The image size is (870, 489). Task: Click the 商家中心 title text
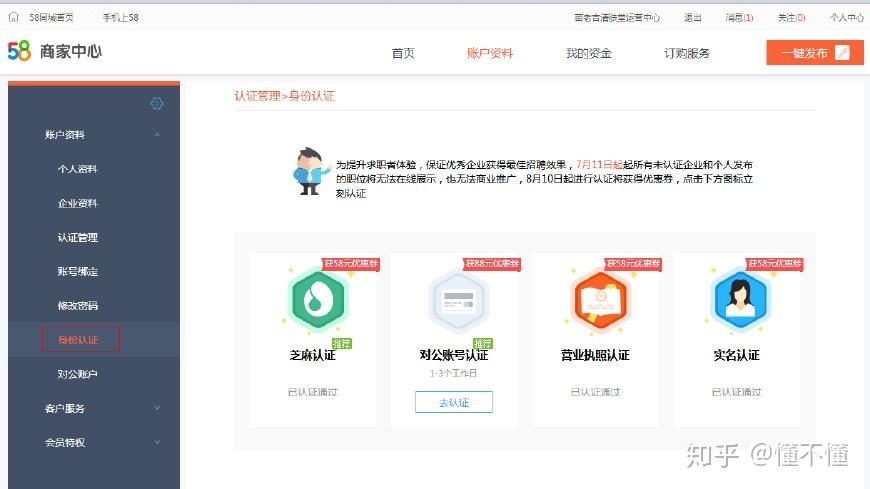pyautogui.click(x=70, y=52)
